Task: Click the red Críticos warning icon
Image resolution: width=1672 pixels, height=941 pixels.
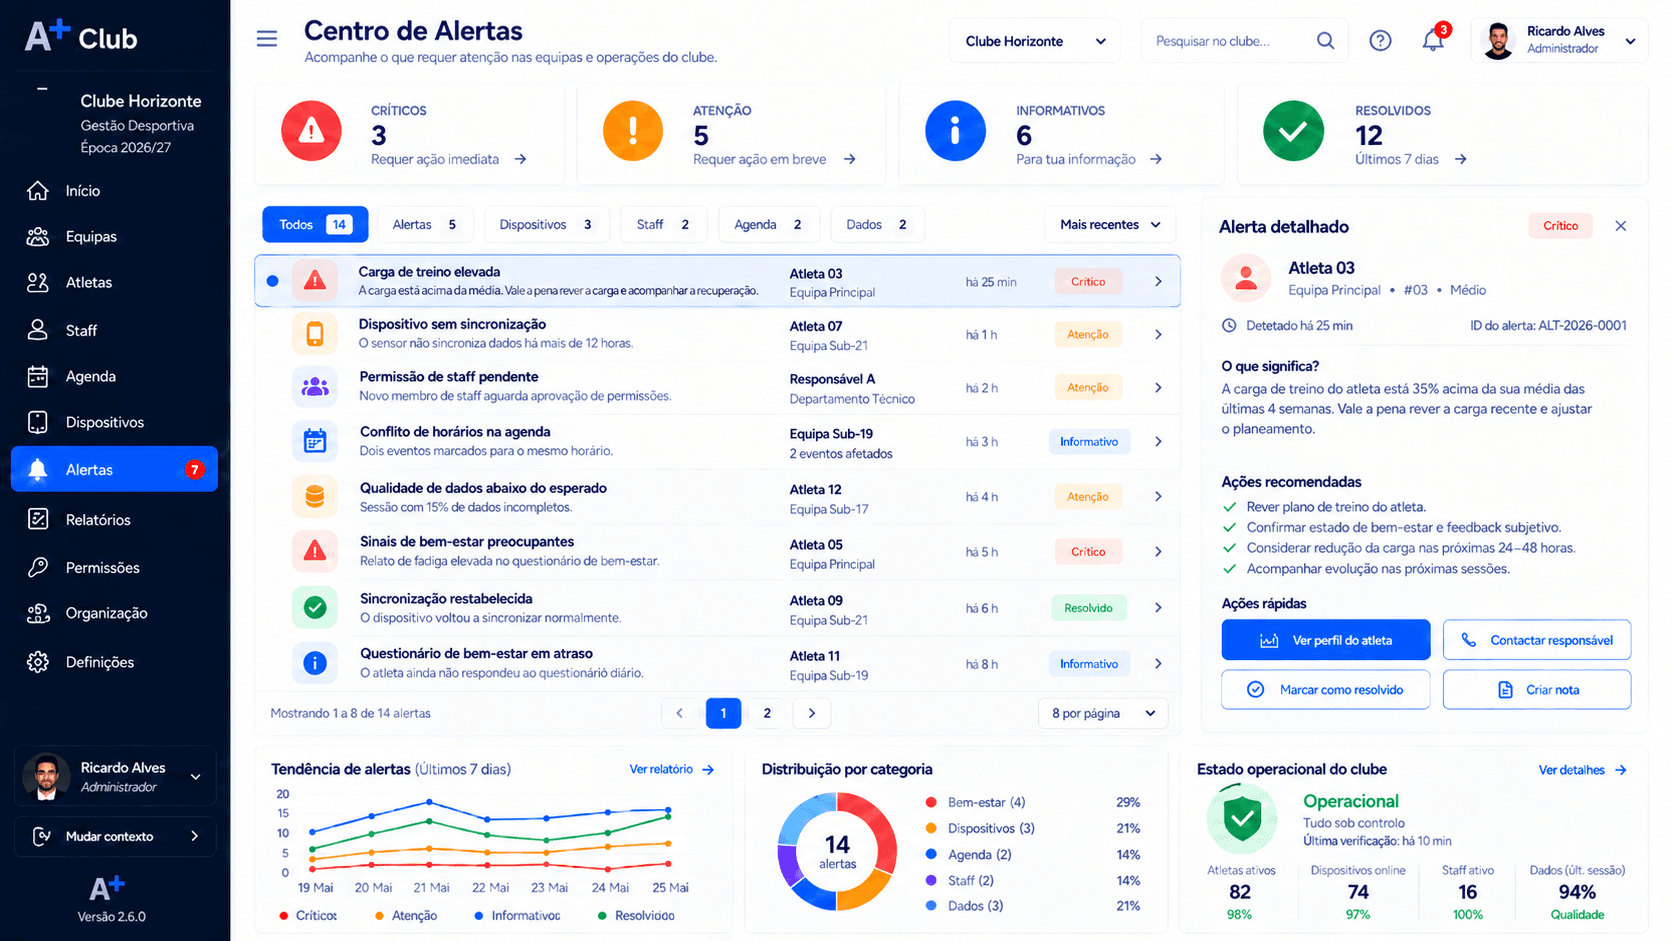Action: click(x=312, y=131)
